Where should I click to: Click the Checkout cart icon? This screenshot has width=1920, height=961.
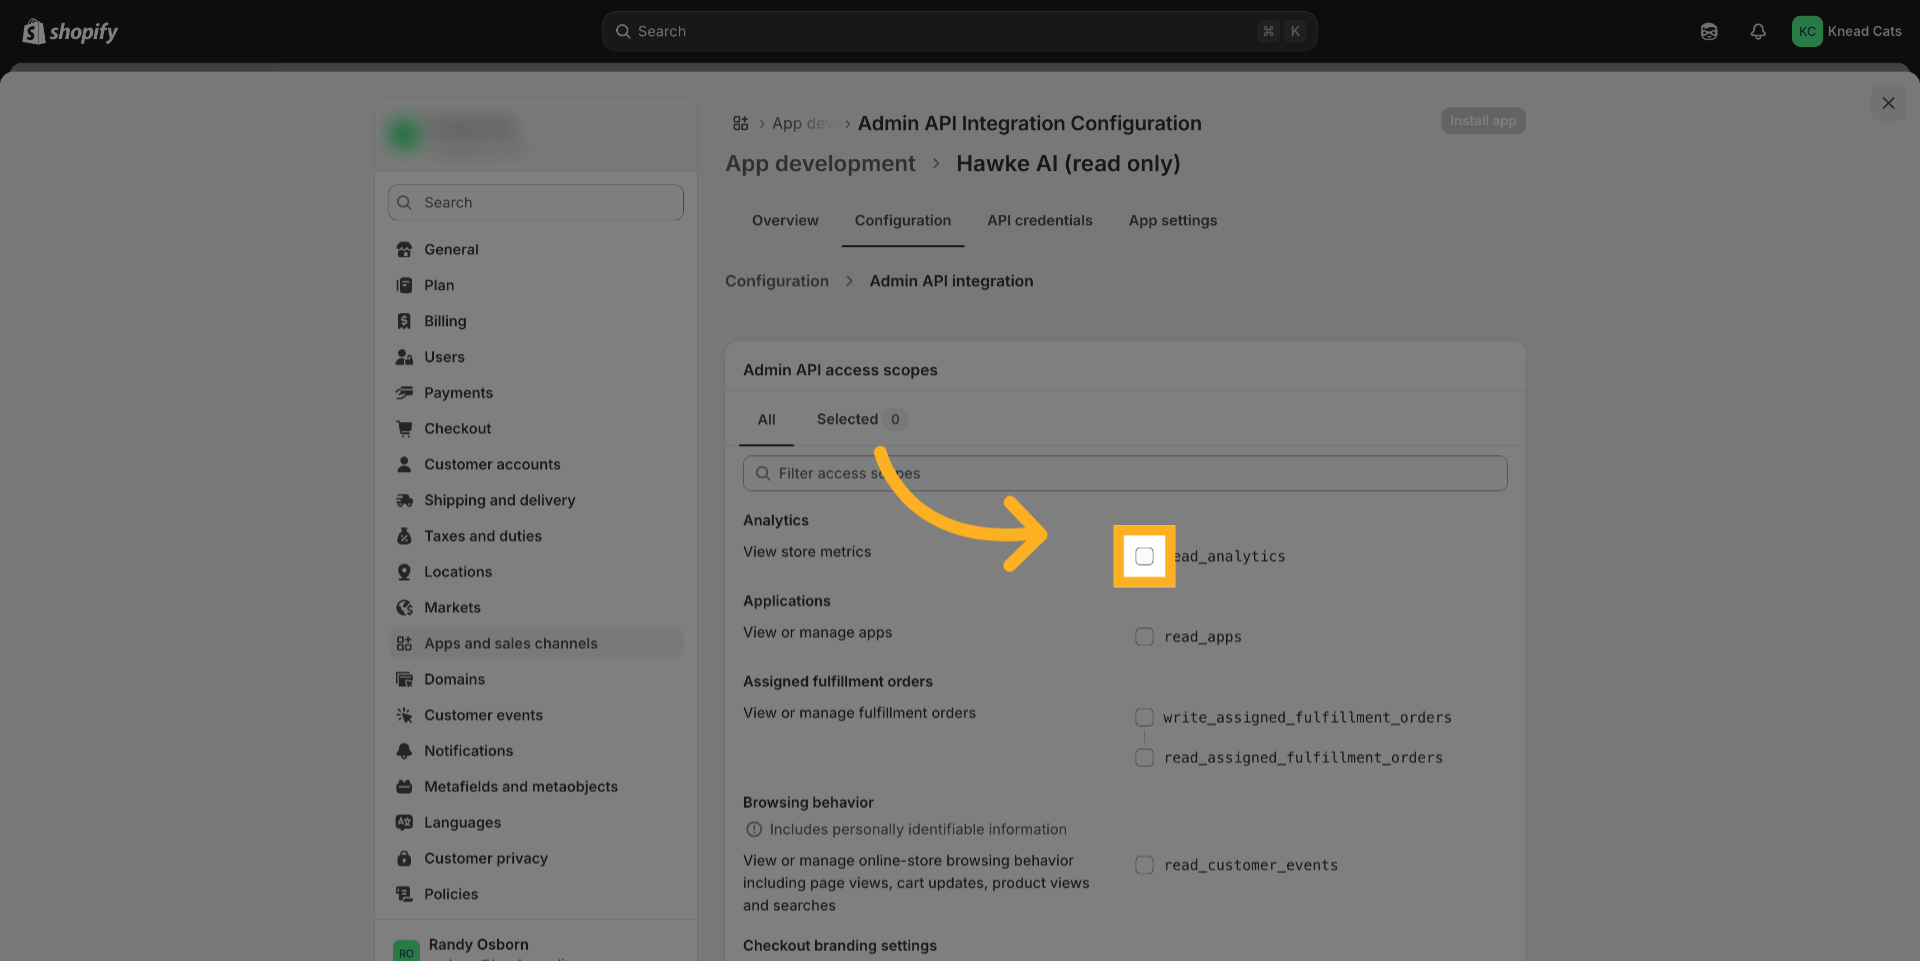[404, 429]
